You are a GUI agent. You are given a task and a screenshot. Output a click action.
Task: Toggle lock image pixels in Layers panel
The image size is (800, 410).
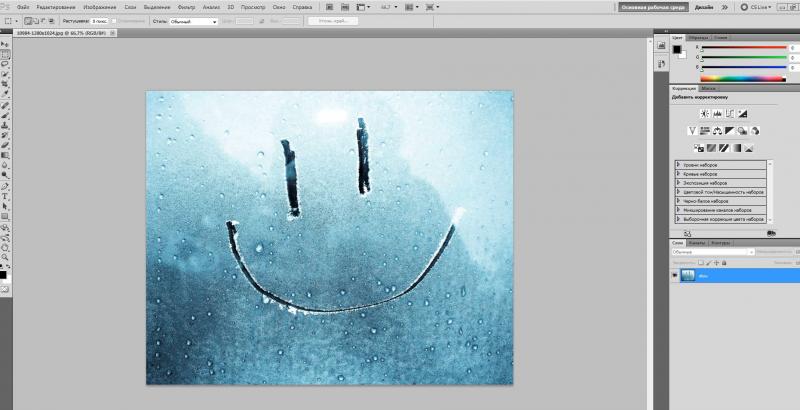tap(709, 263)
